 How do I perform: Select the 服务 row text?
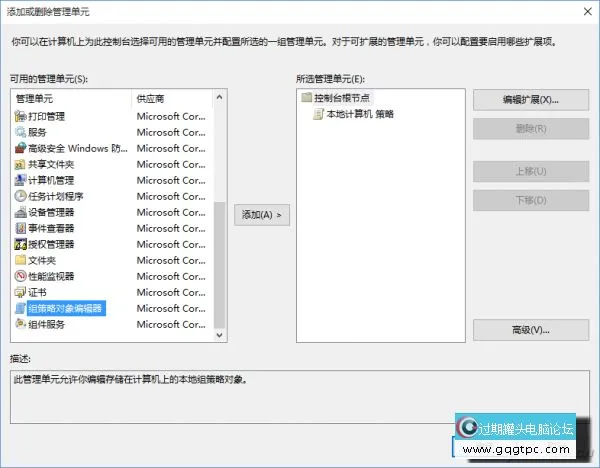(37, 132)
